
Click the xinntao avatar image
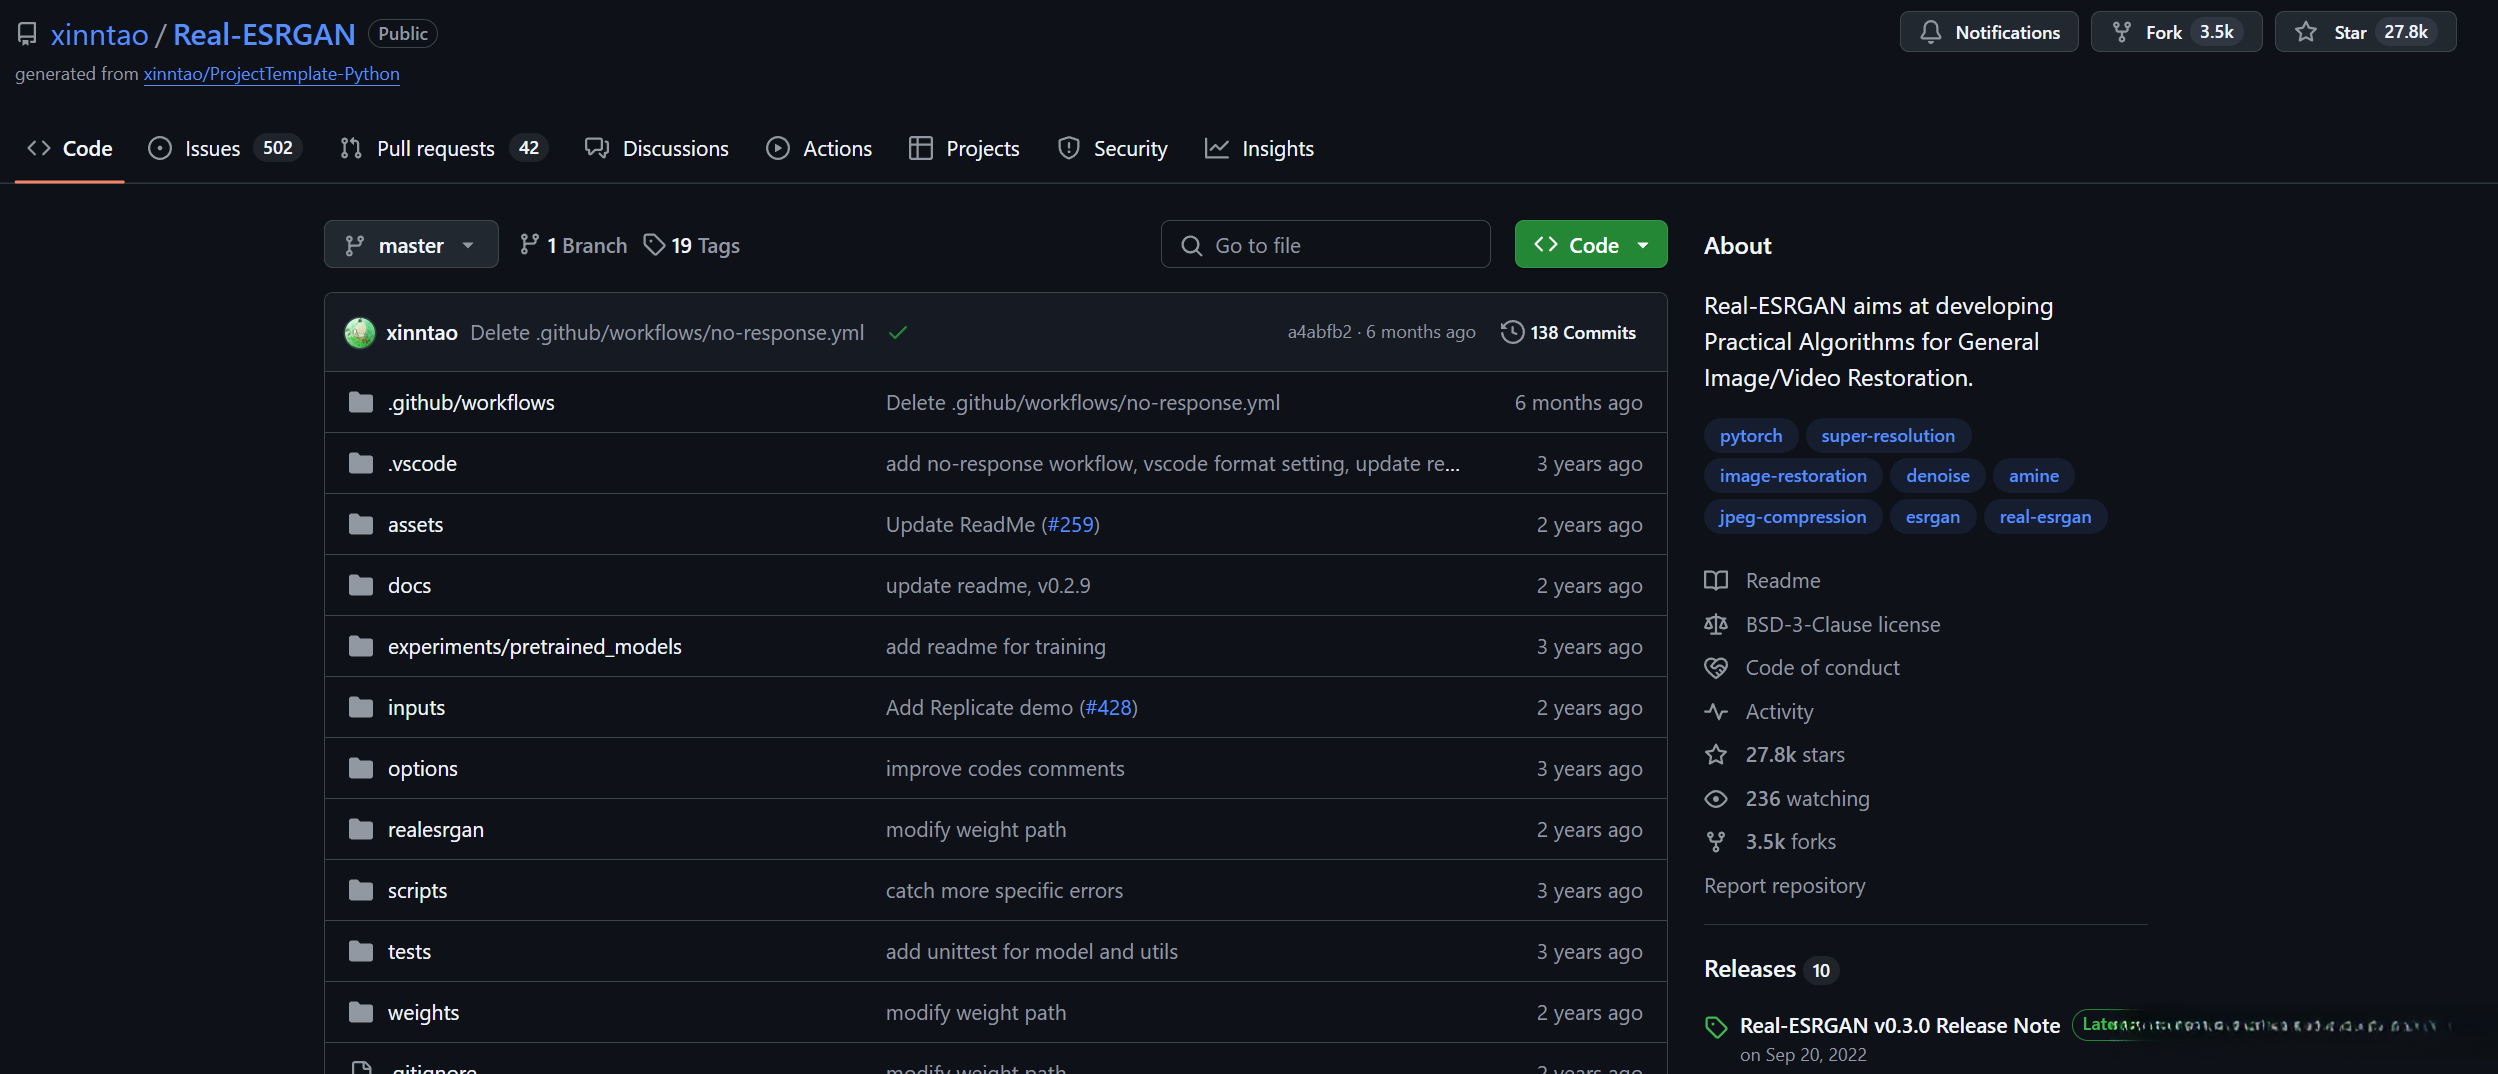(360, 333)
